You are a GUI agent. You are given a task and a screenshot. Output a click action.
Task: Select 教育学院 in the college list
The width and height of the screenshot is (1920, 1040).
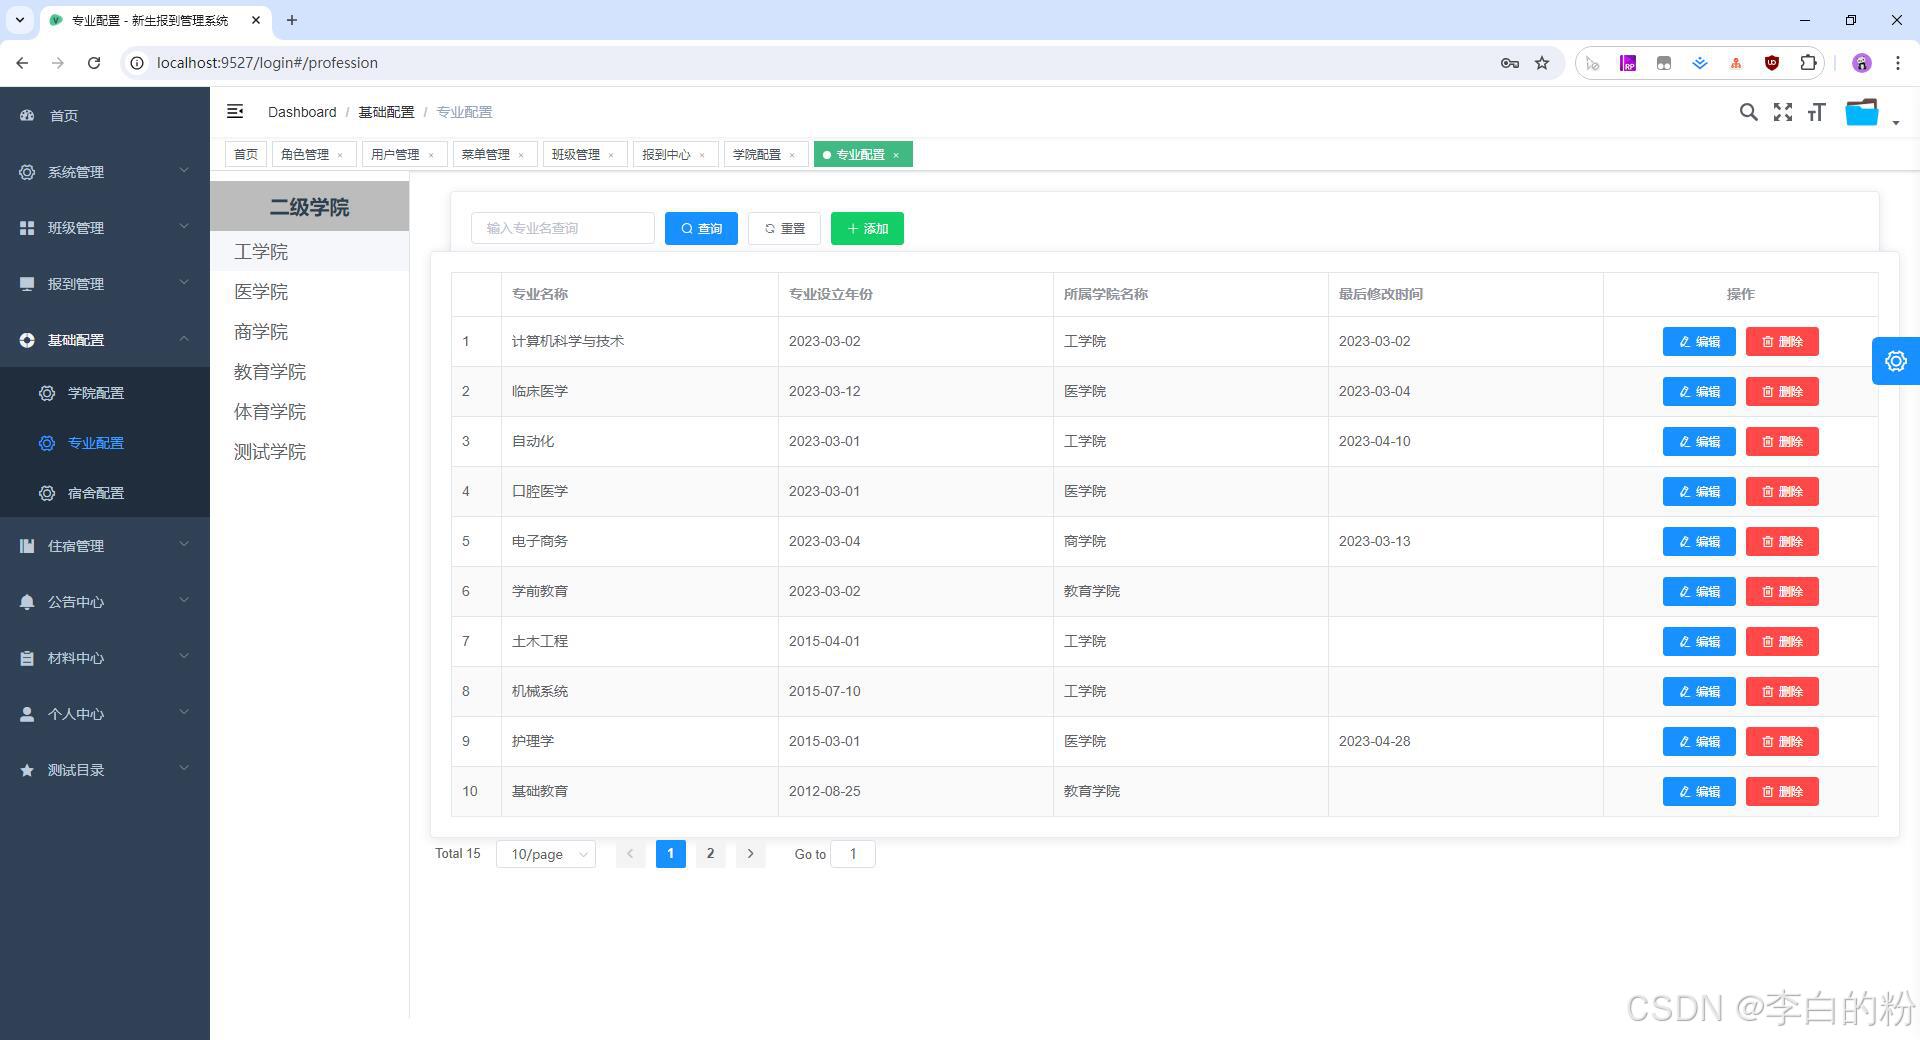point(309,371)
